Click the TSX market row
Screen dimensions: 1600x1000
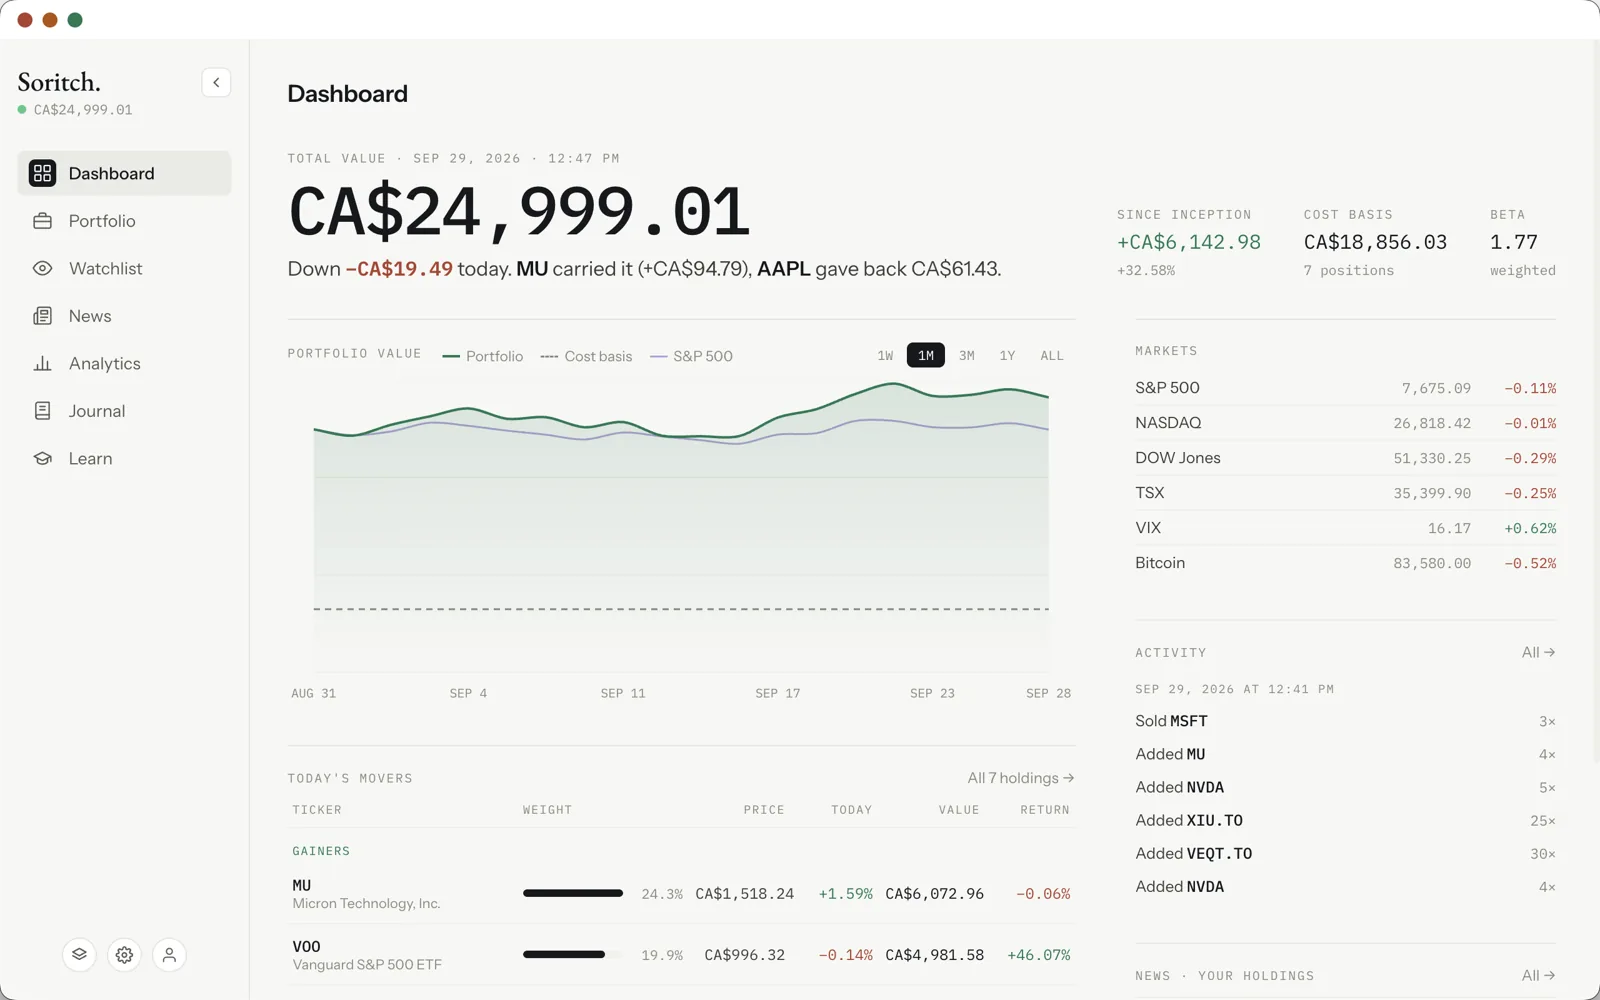1345,493
